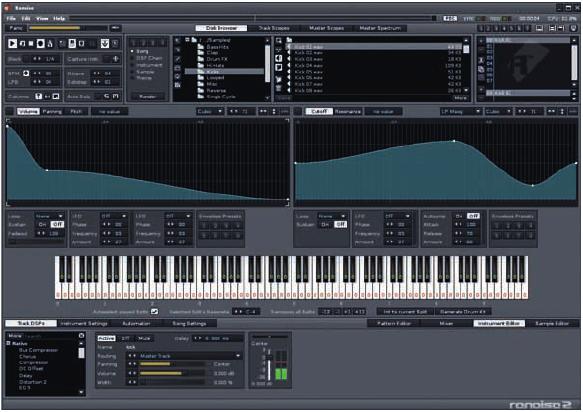Screen dimensions: 583x412
Task: Open the Master Track routing dropdown
Action: (185, 356)
